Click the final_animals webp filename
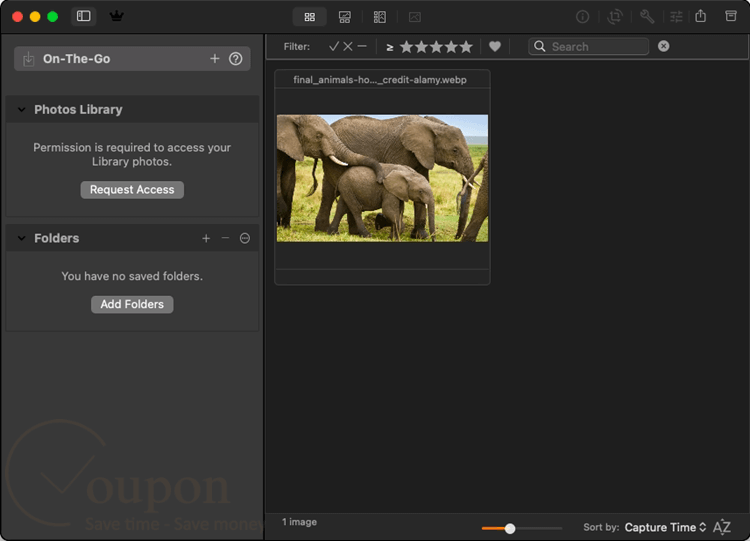 tap(380, 80)
